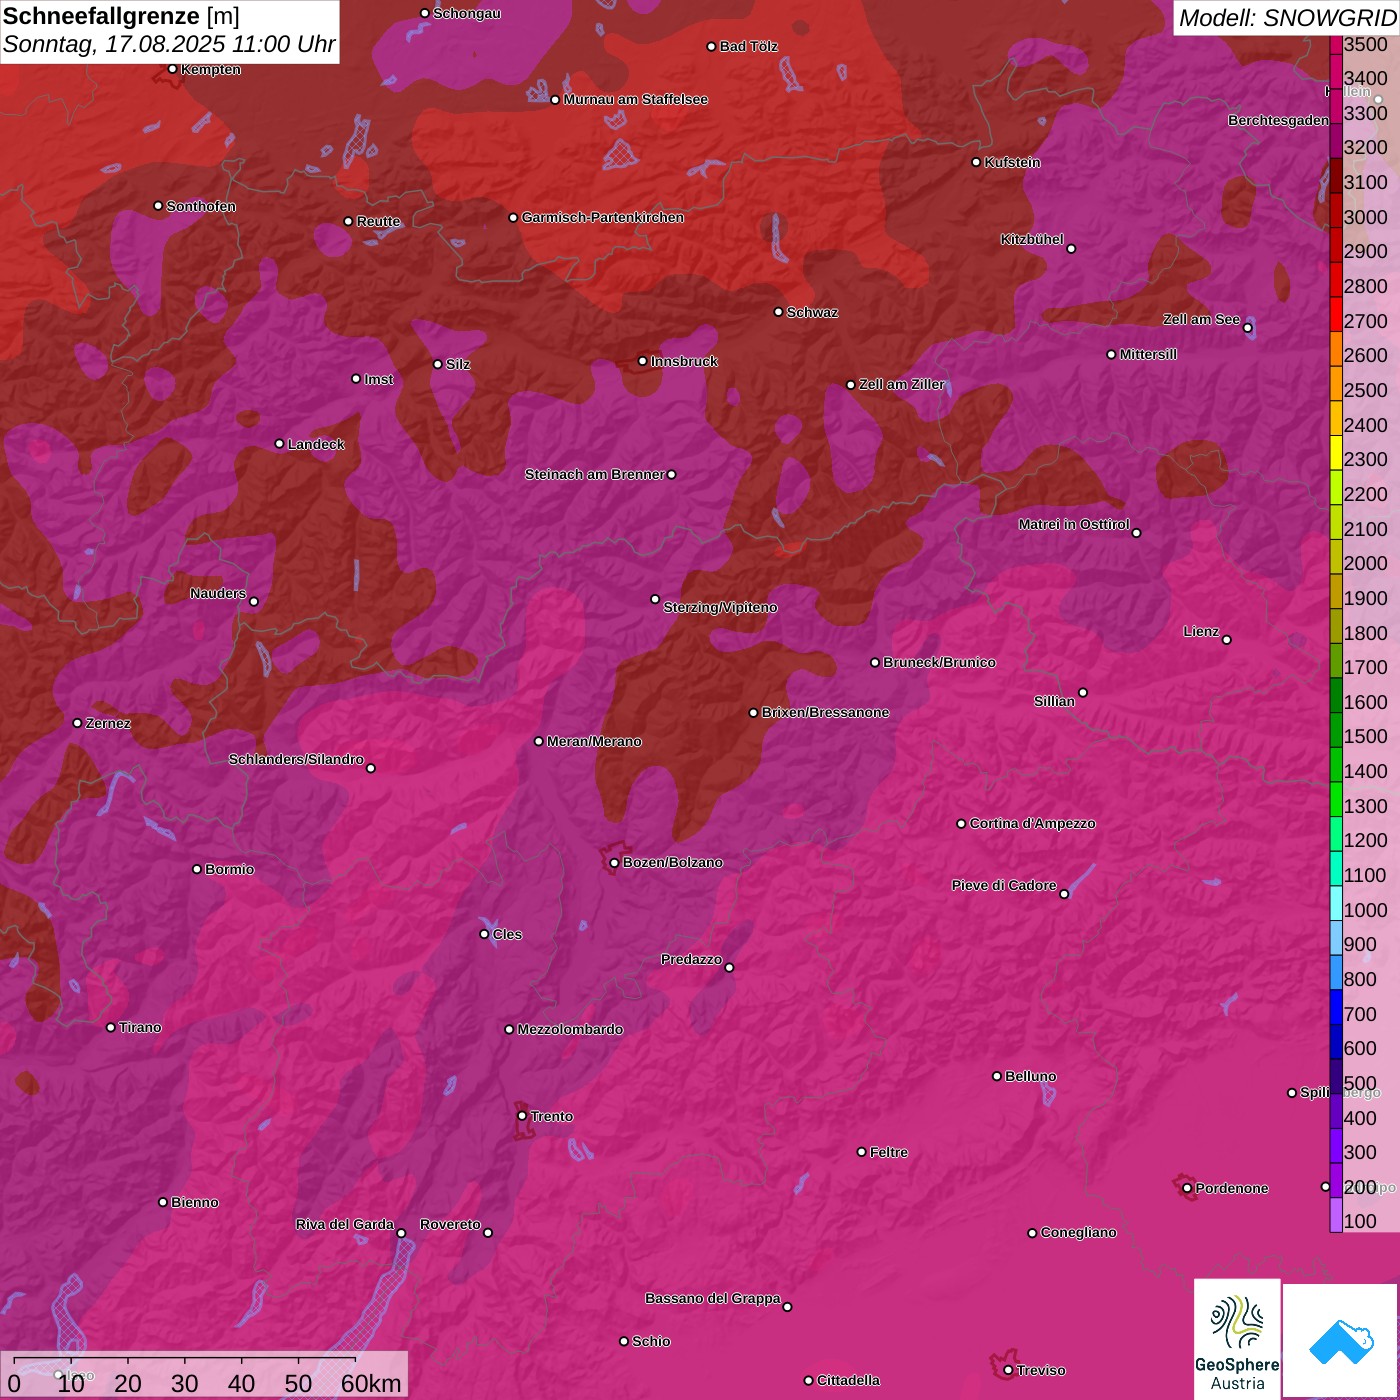
Task: Click the Brixen/Bressanone label
Action: (825, 712)
